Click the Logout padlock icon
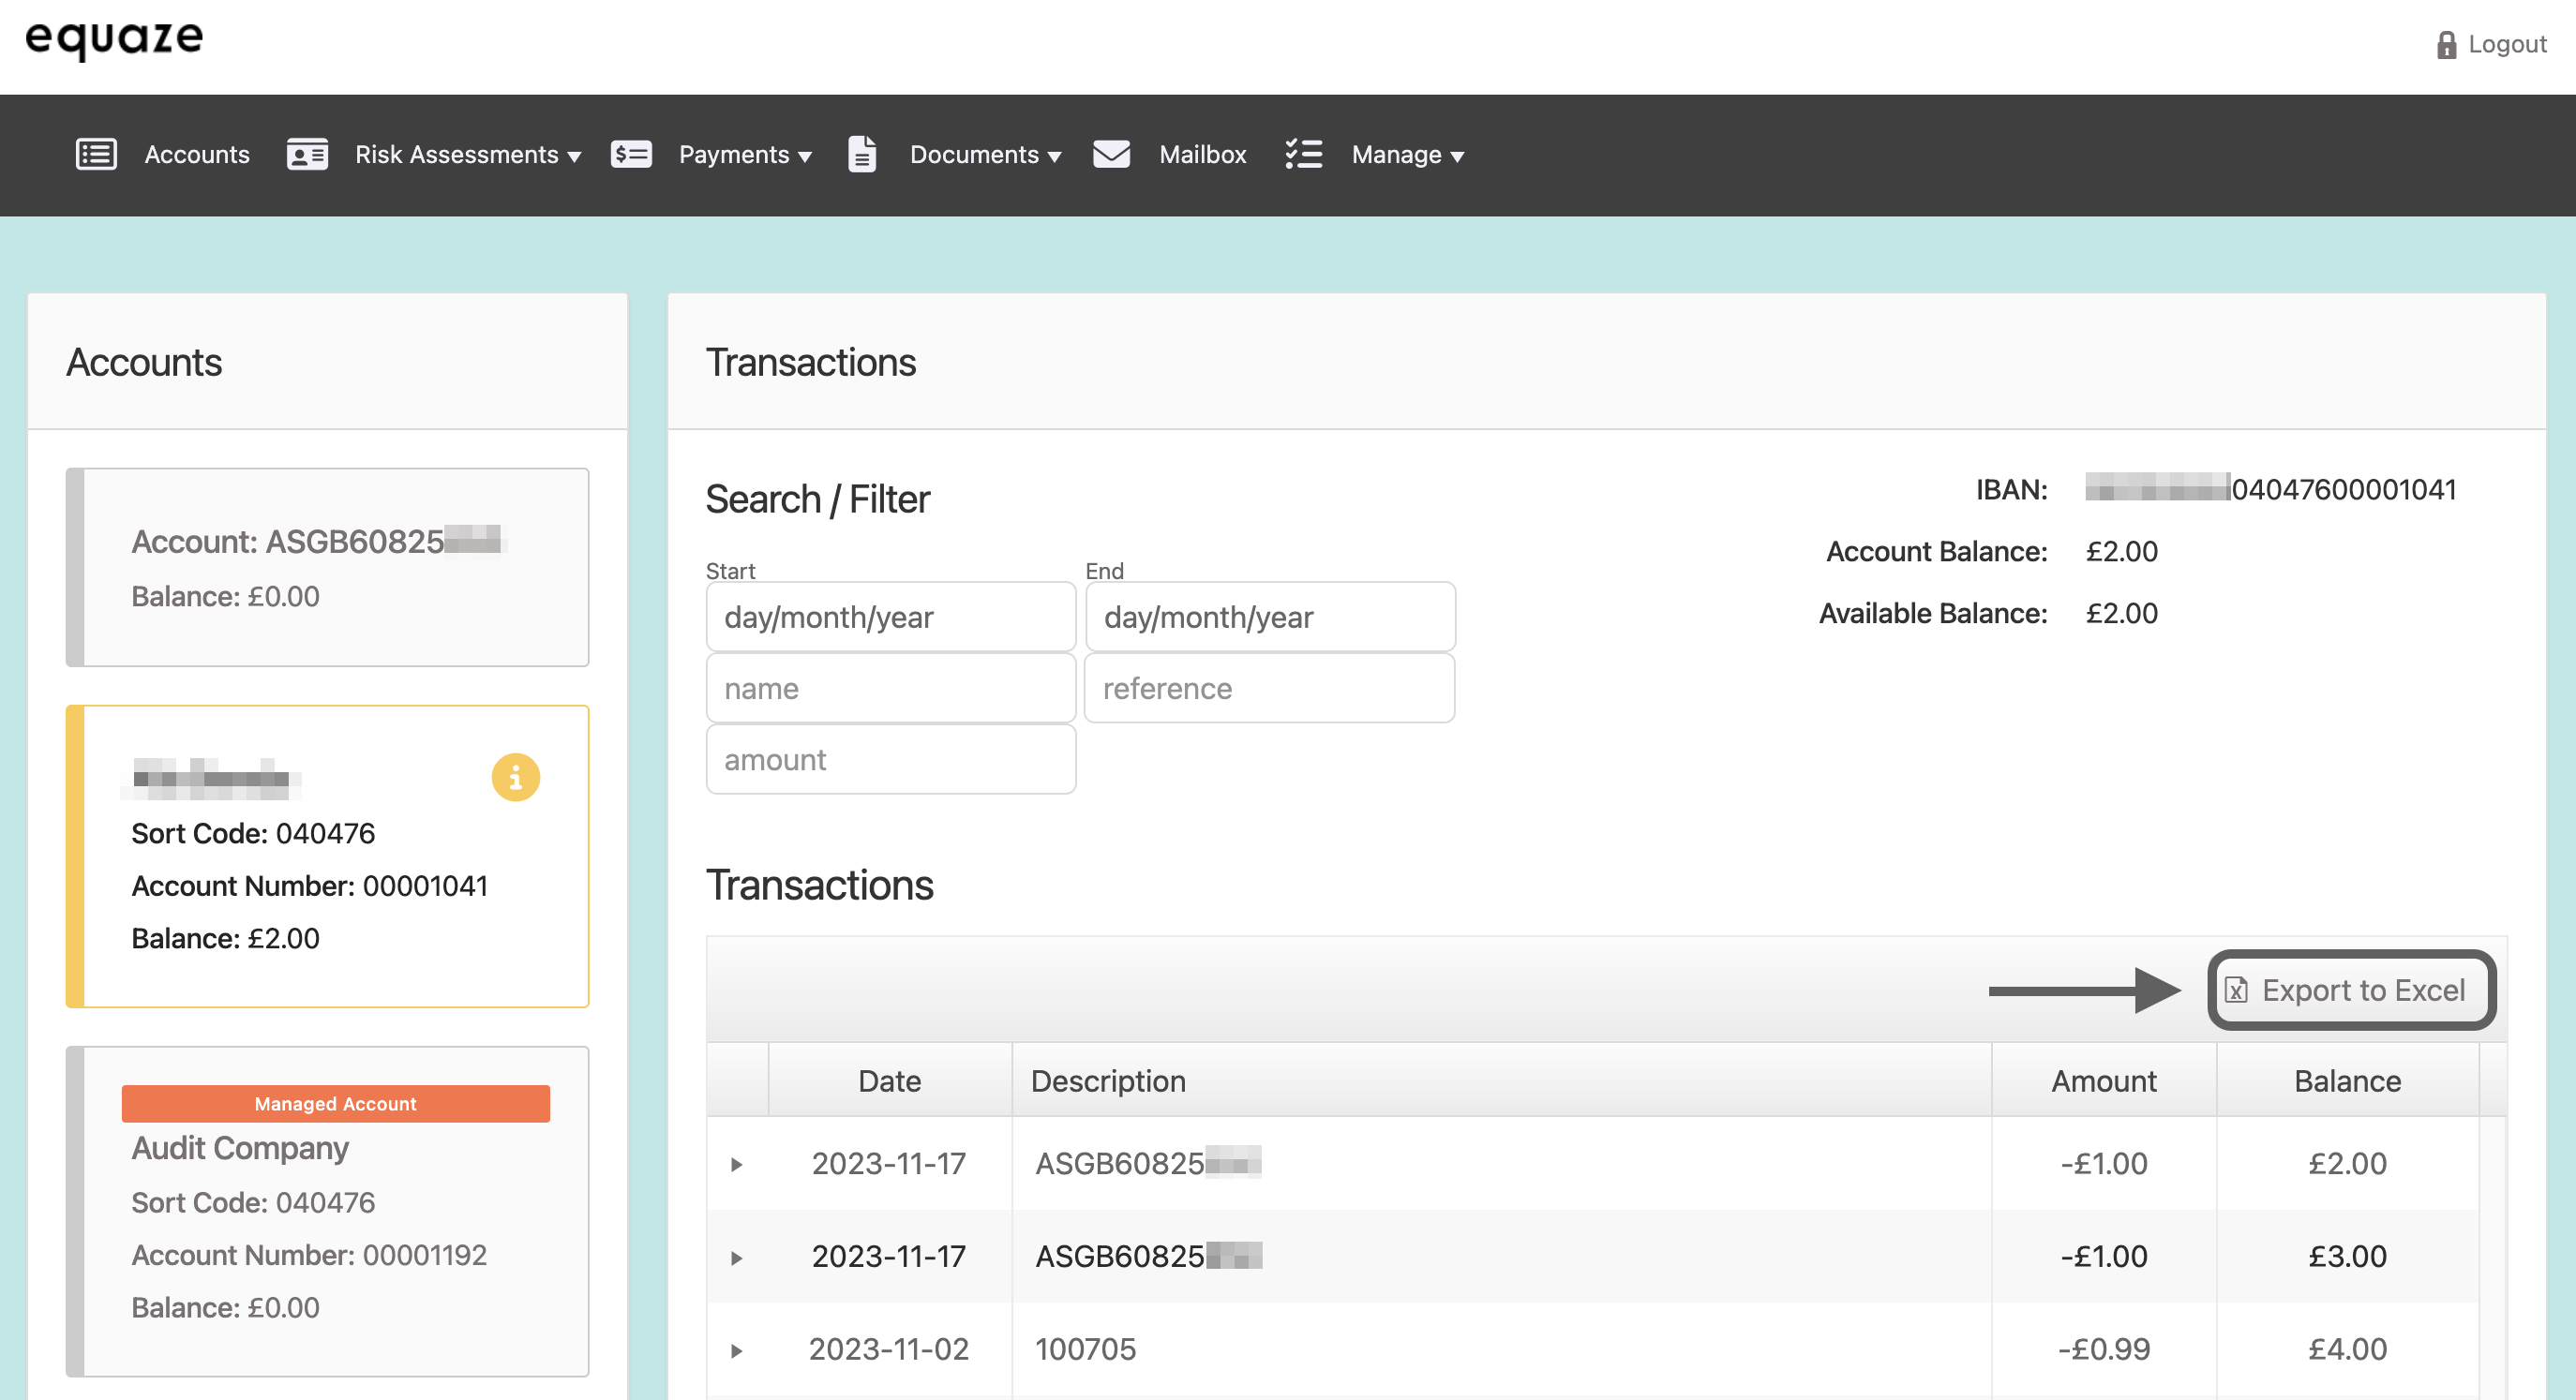The width and height of the screenshot is (2576, 1400). 2446,44
